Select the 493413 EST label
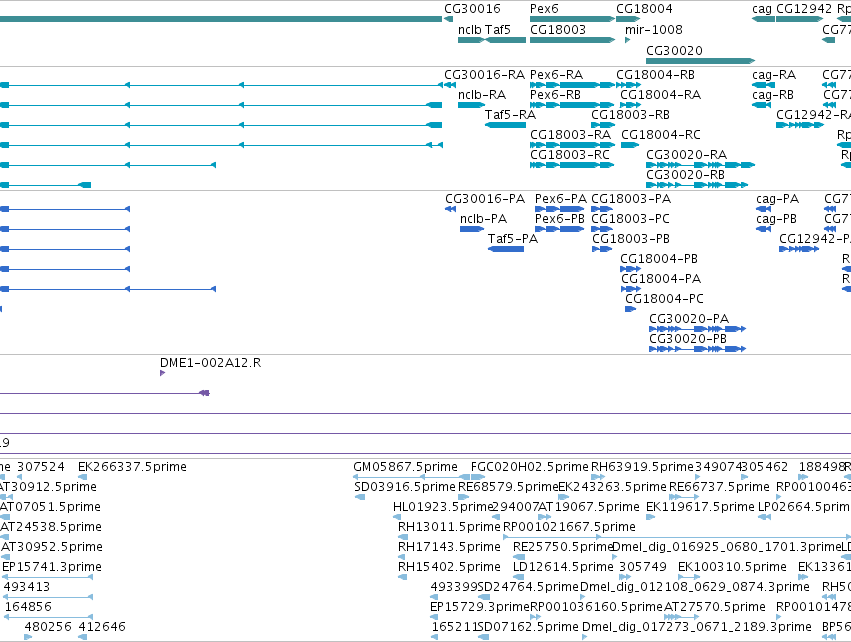851x642 pixels. pos(27,587)
